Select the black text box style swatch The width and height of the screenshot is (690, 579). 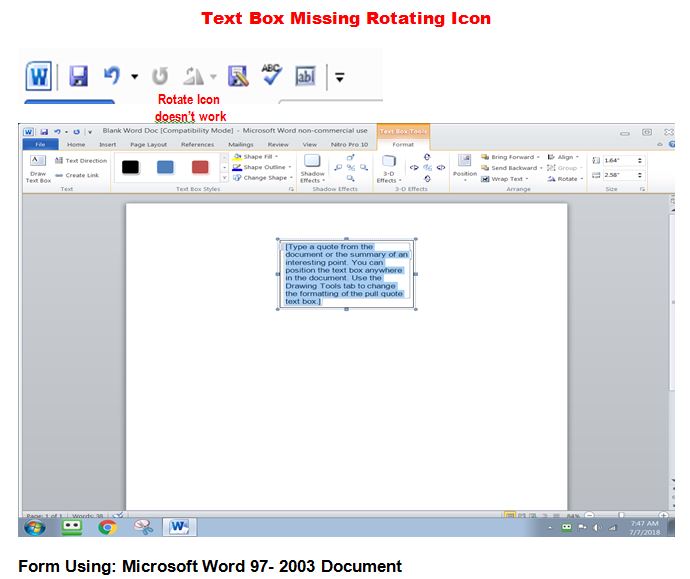tap(130, 167)
